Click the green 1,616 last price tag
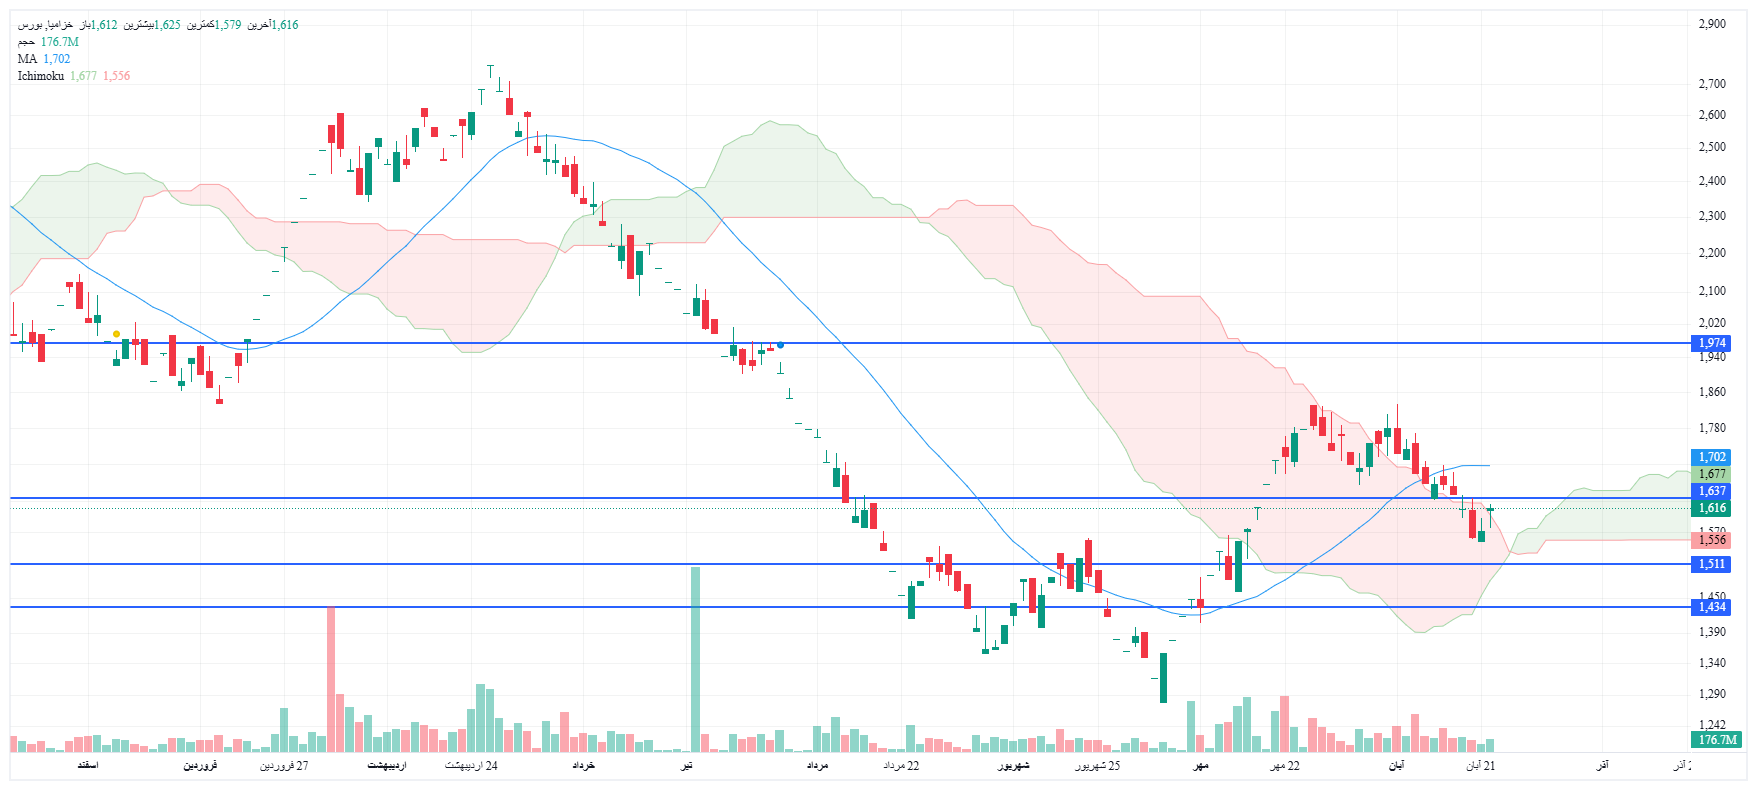The width and height of the screenshot is (1757, 790). click(1712, 508)
